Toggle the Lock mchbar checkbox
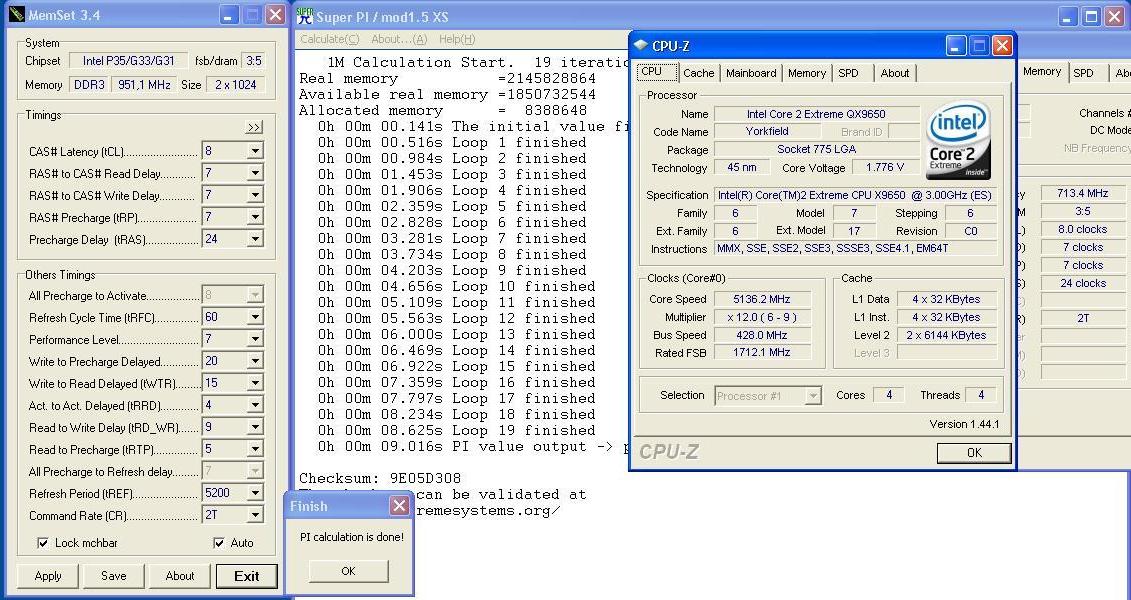Screen dimensions: 1131x600 click(x=43, y=542)
